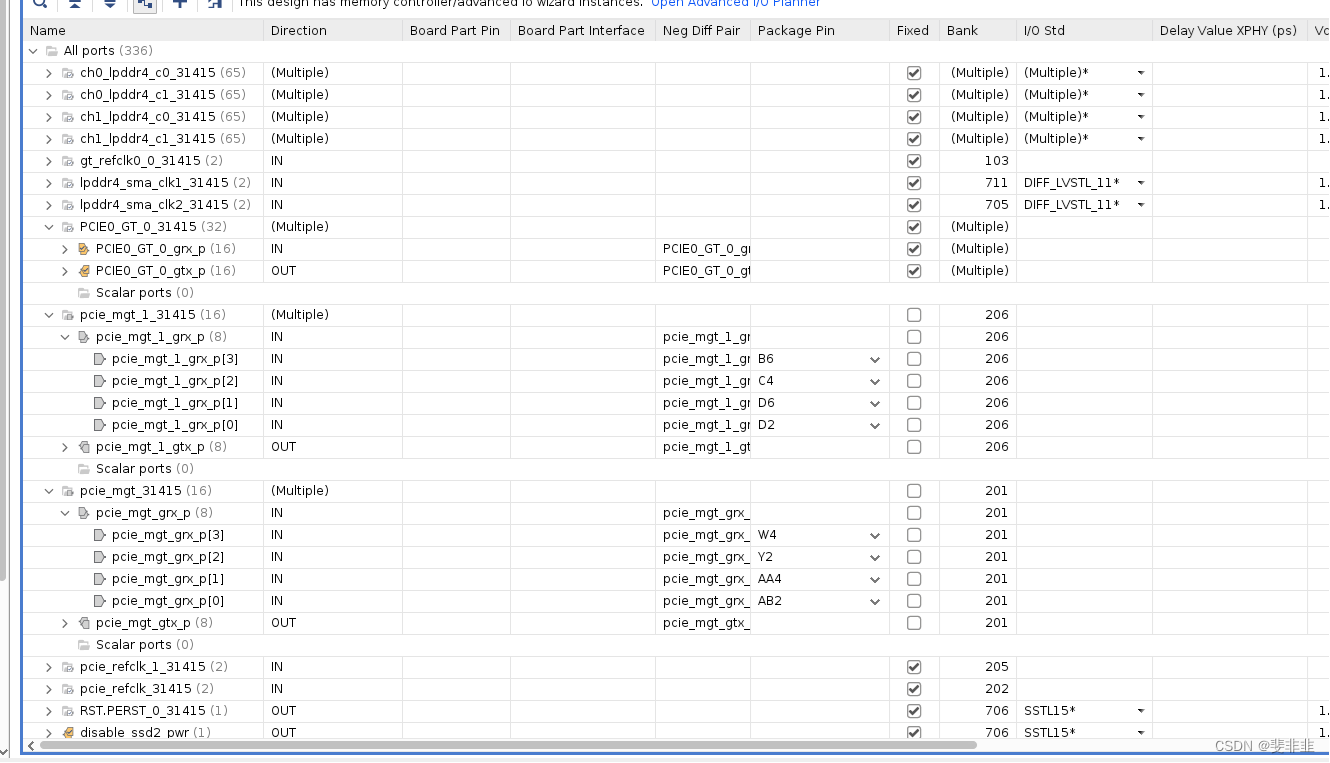1330x763 pixels.
Task: Click the ch0_lpddr4_c1_31415 interface icon
Action: 68,95
